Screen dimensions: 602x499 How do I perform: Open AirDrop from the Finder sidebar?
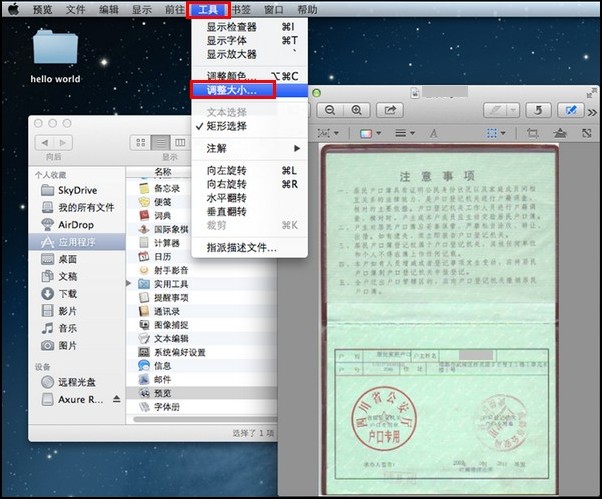[74, 225]
